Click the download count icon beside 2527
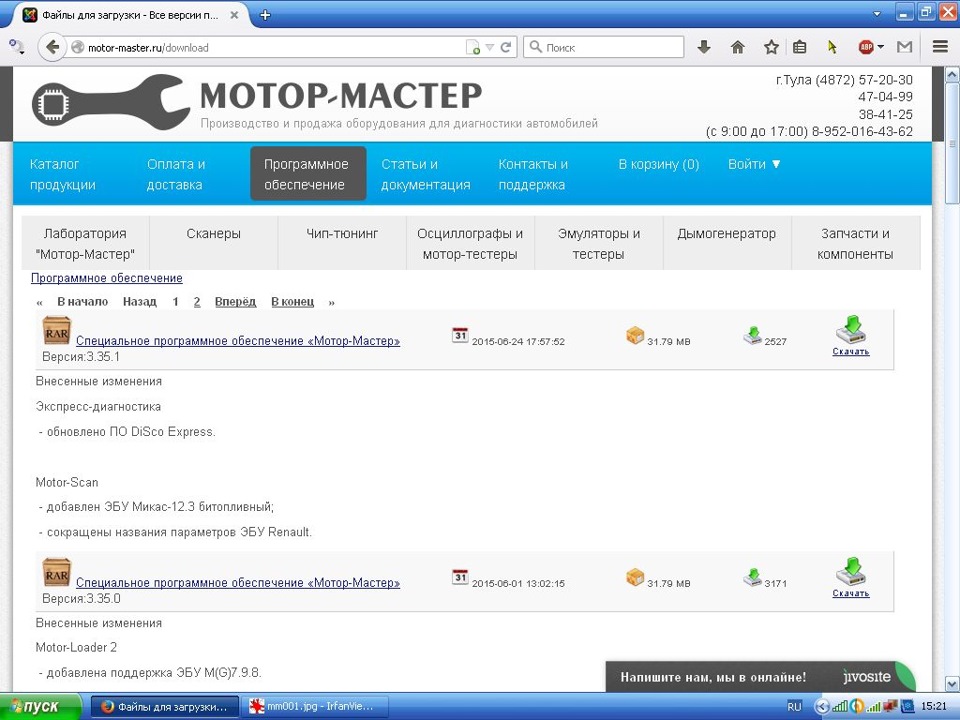The width and height of the screenshot is (960, 720). (x=752, y=335)
